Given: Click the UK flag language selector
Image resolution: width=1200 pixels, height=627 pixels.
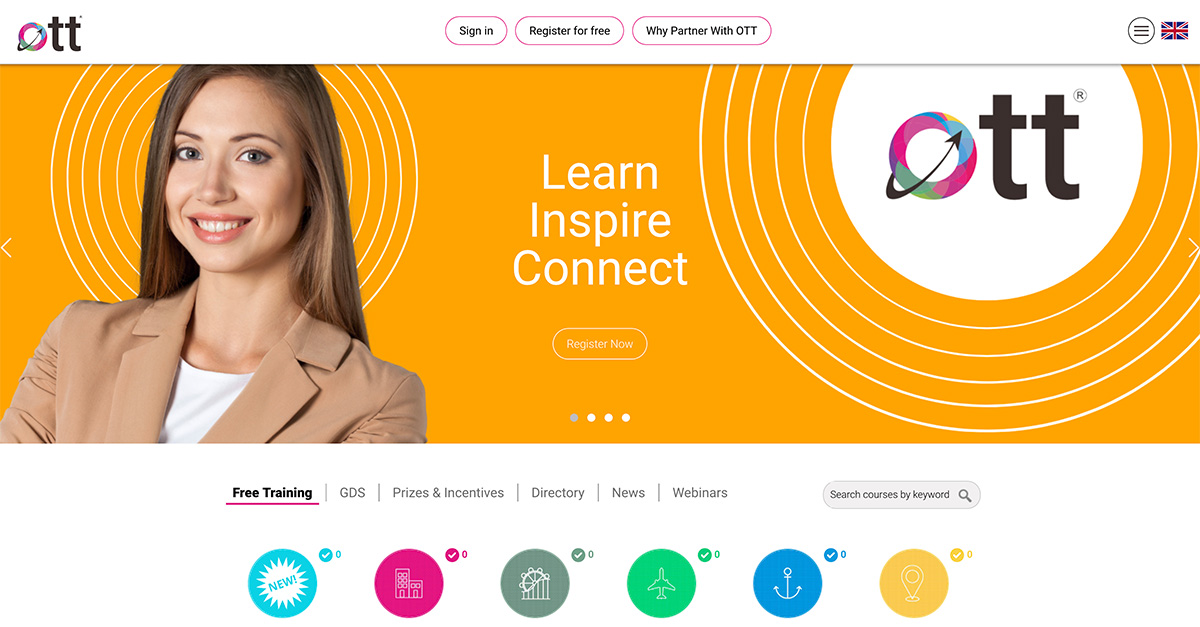Looking at the screenshot, I should (x=1174, y=31).
